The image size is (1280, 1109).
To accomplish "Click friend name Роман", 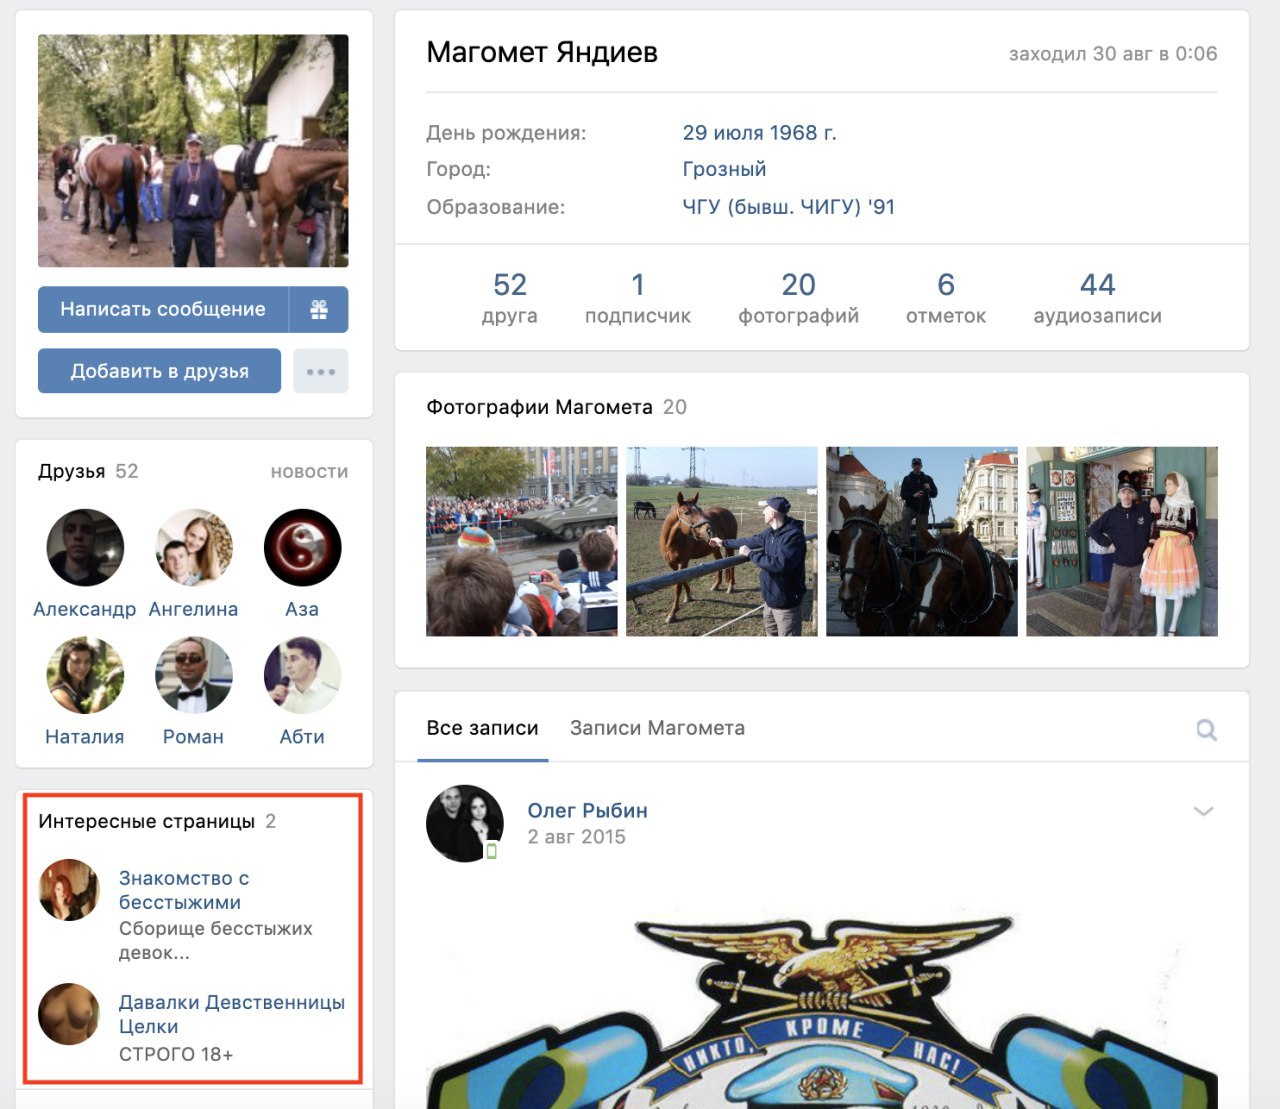I will pyautogui.click(x=193, y=737).
